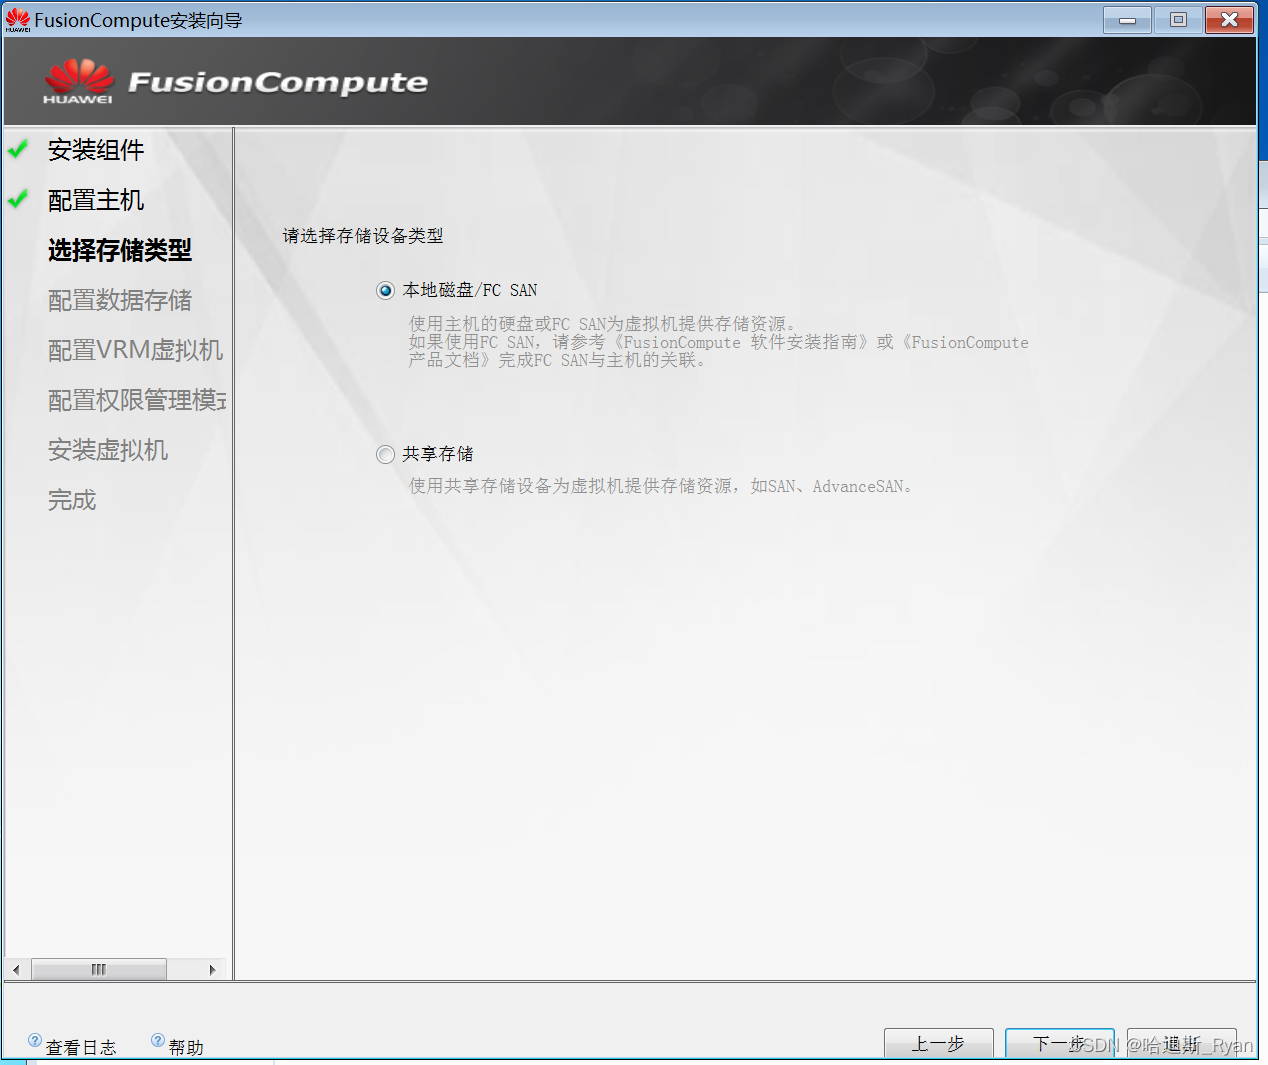Click the question icon beside 帮助
Screen dimensions: 1268x1065
pyautogui.click(x=158, y=1040)
